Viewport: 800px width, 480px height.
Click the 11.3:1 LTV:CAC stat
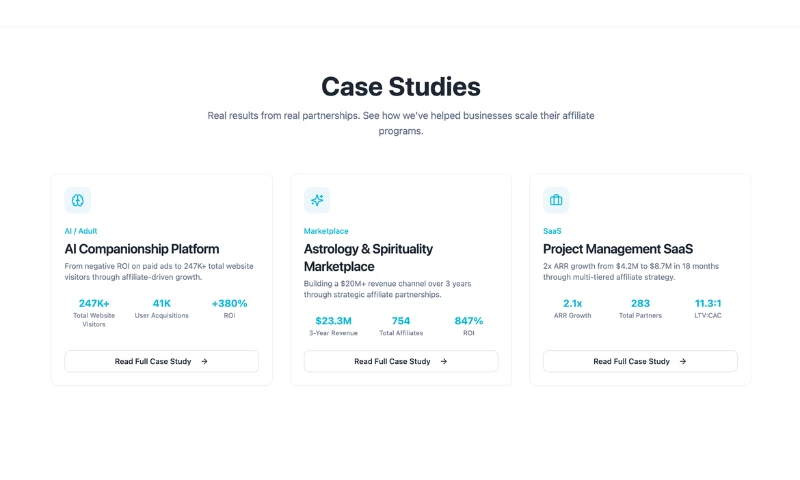[x=709, y=308]
